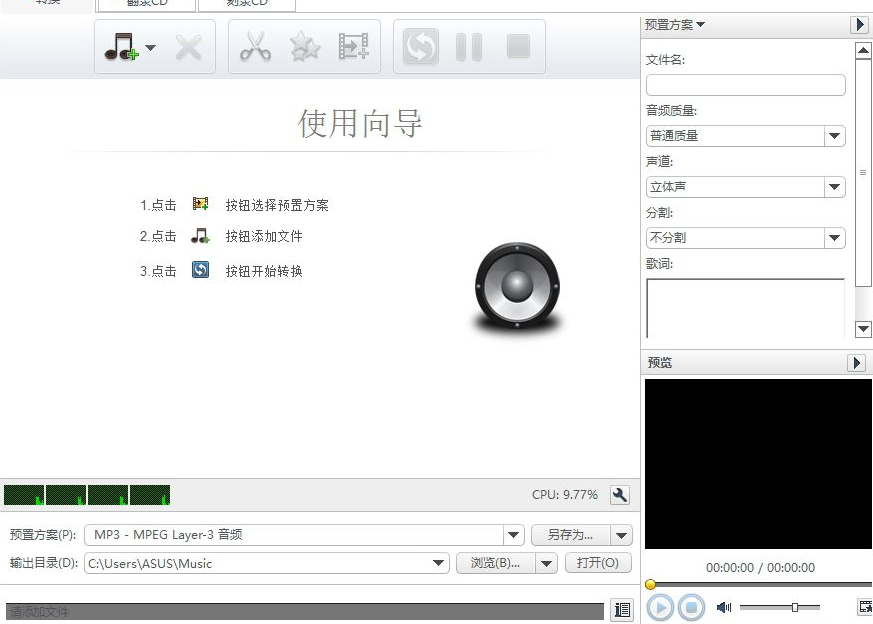
Task: Select the Cut audio scissors tool
Action: click(255, 46)
